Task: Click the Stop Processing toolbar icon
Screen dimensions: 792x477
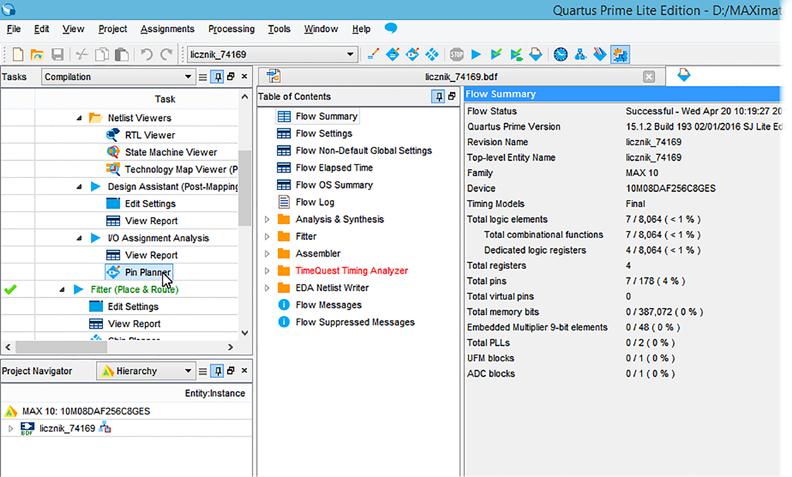Action: [x=457, y=54]
